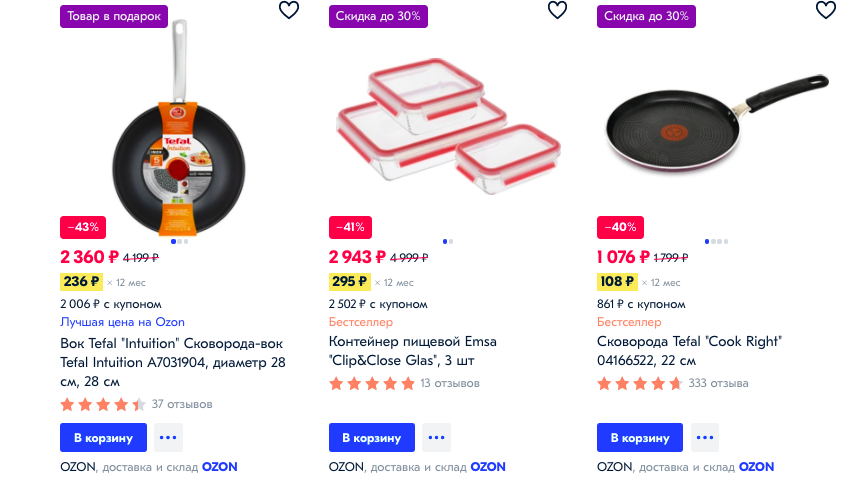Screen dimensions: 864x494
Task: Open more options for Tefal Intuition wok
Action: point(168,438)
